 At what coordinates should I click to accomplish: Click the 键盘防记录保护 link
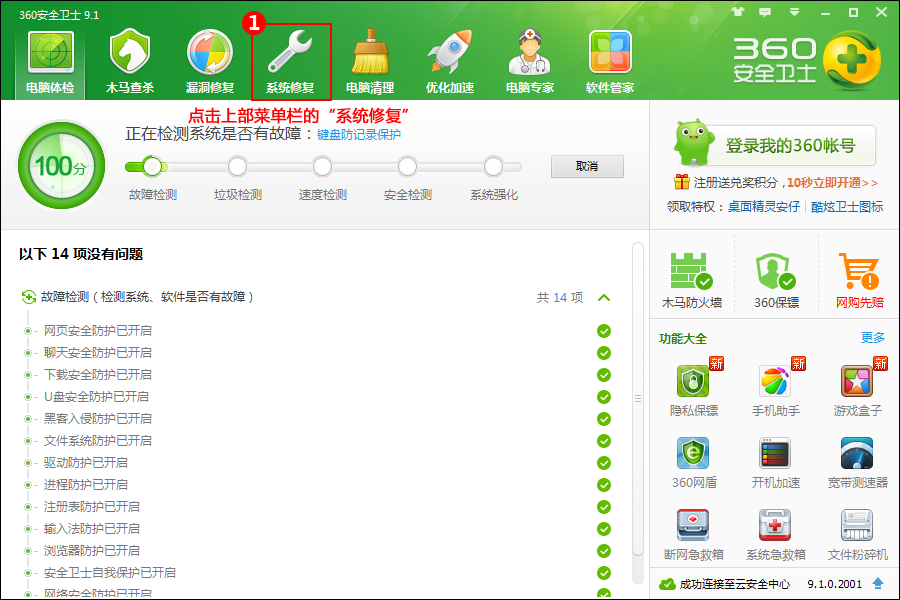pyautogui.click(x=359, y=135)
